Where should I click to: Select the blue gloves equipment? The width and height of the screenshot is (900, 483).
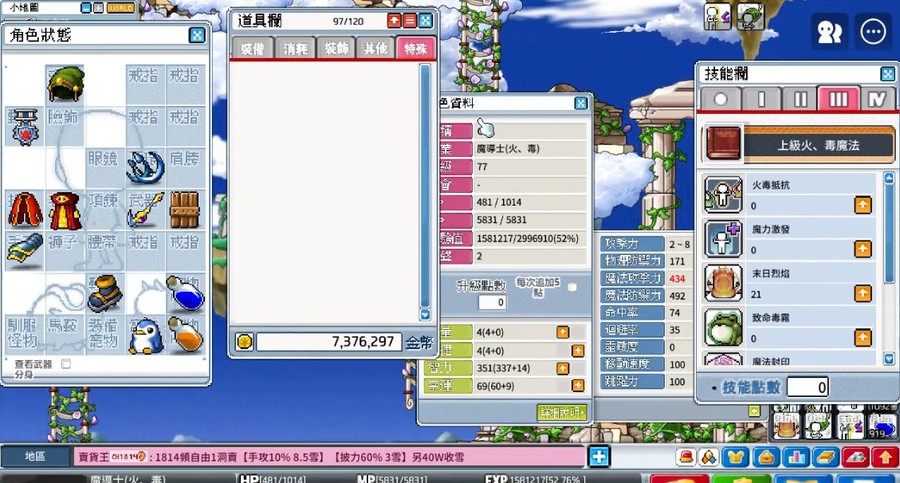(x=25, y=250)
